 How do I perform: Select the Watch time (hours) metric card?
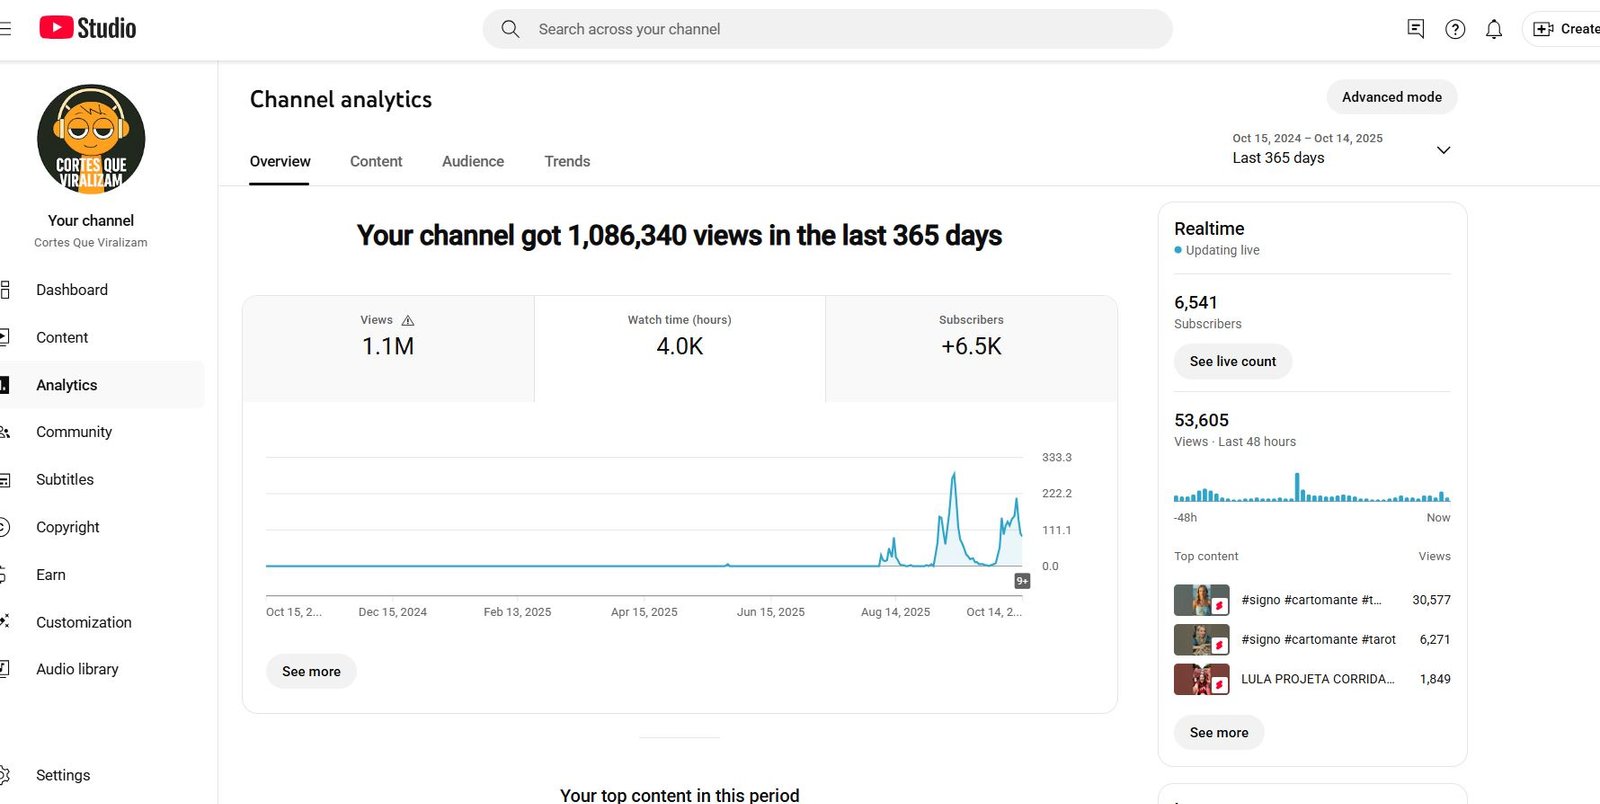tap(680, 348)
